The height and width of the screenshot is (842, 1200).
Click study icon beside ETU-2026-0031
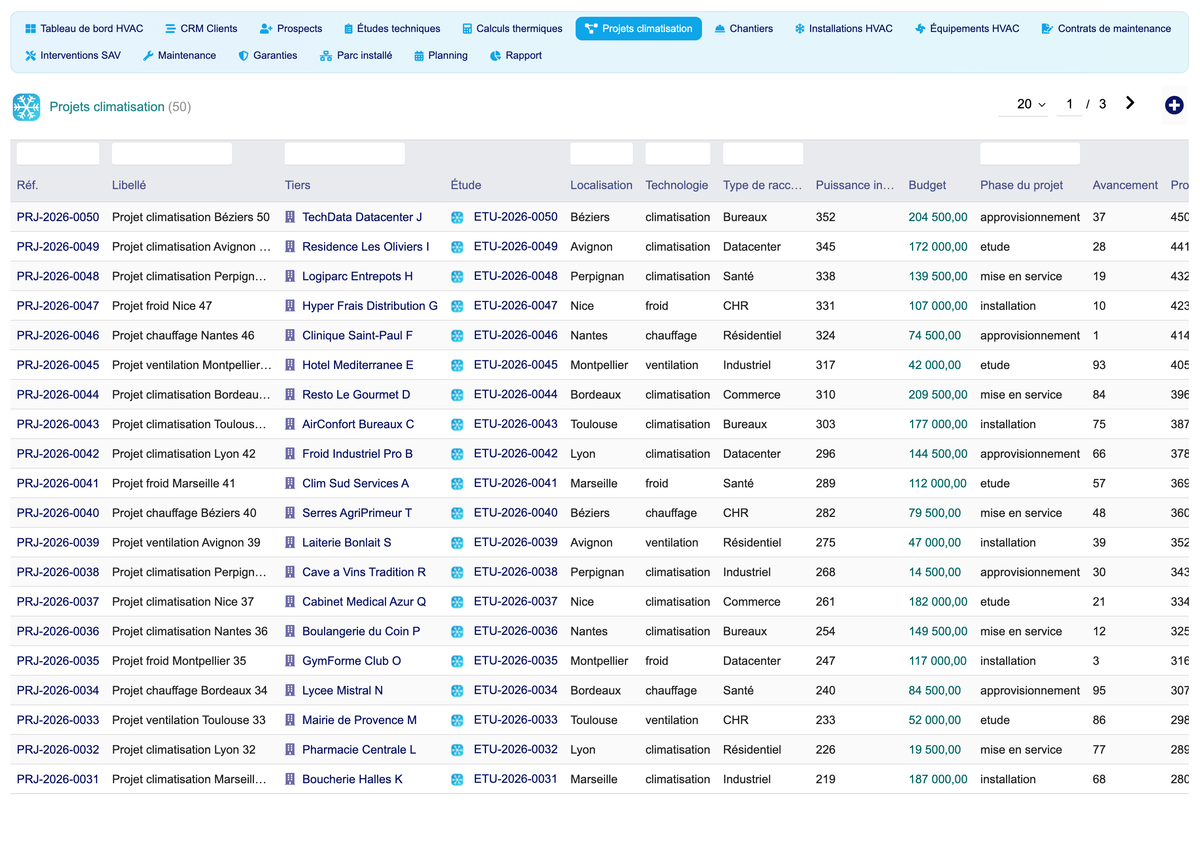(x=457, y=780)
